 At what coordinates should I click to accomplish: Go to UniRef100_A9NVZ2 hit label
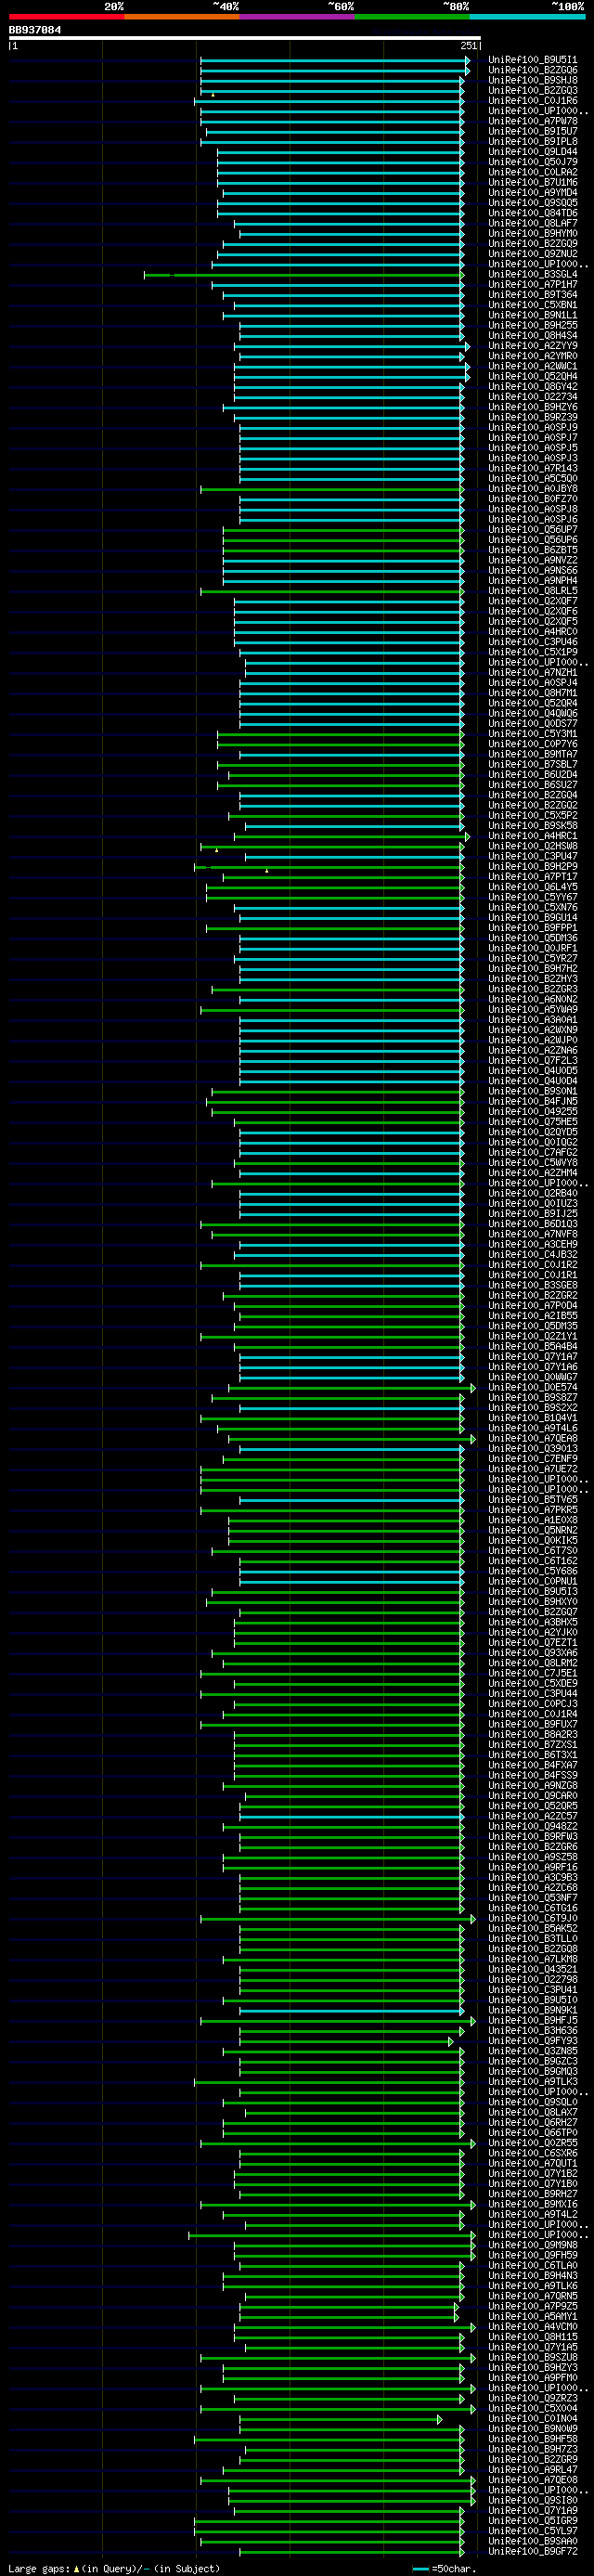click(x=532, y=560)
